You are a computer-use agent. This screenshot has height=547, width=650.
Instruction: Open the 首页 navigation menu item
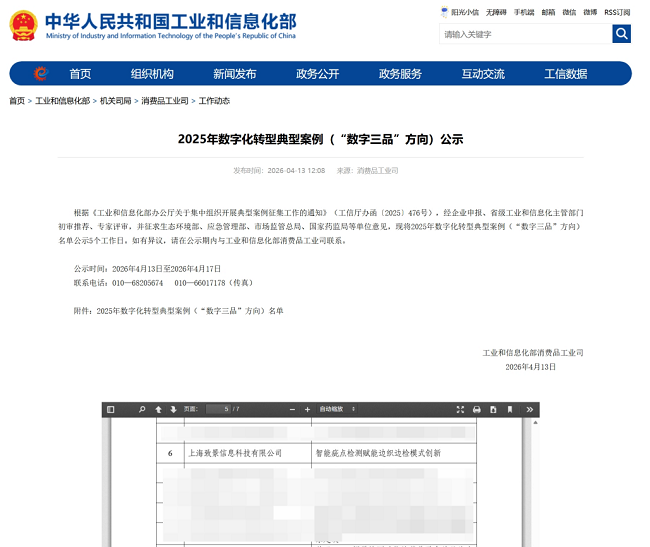[x=80, y=74]
